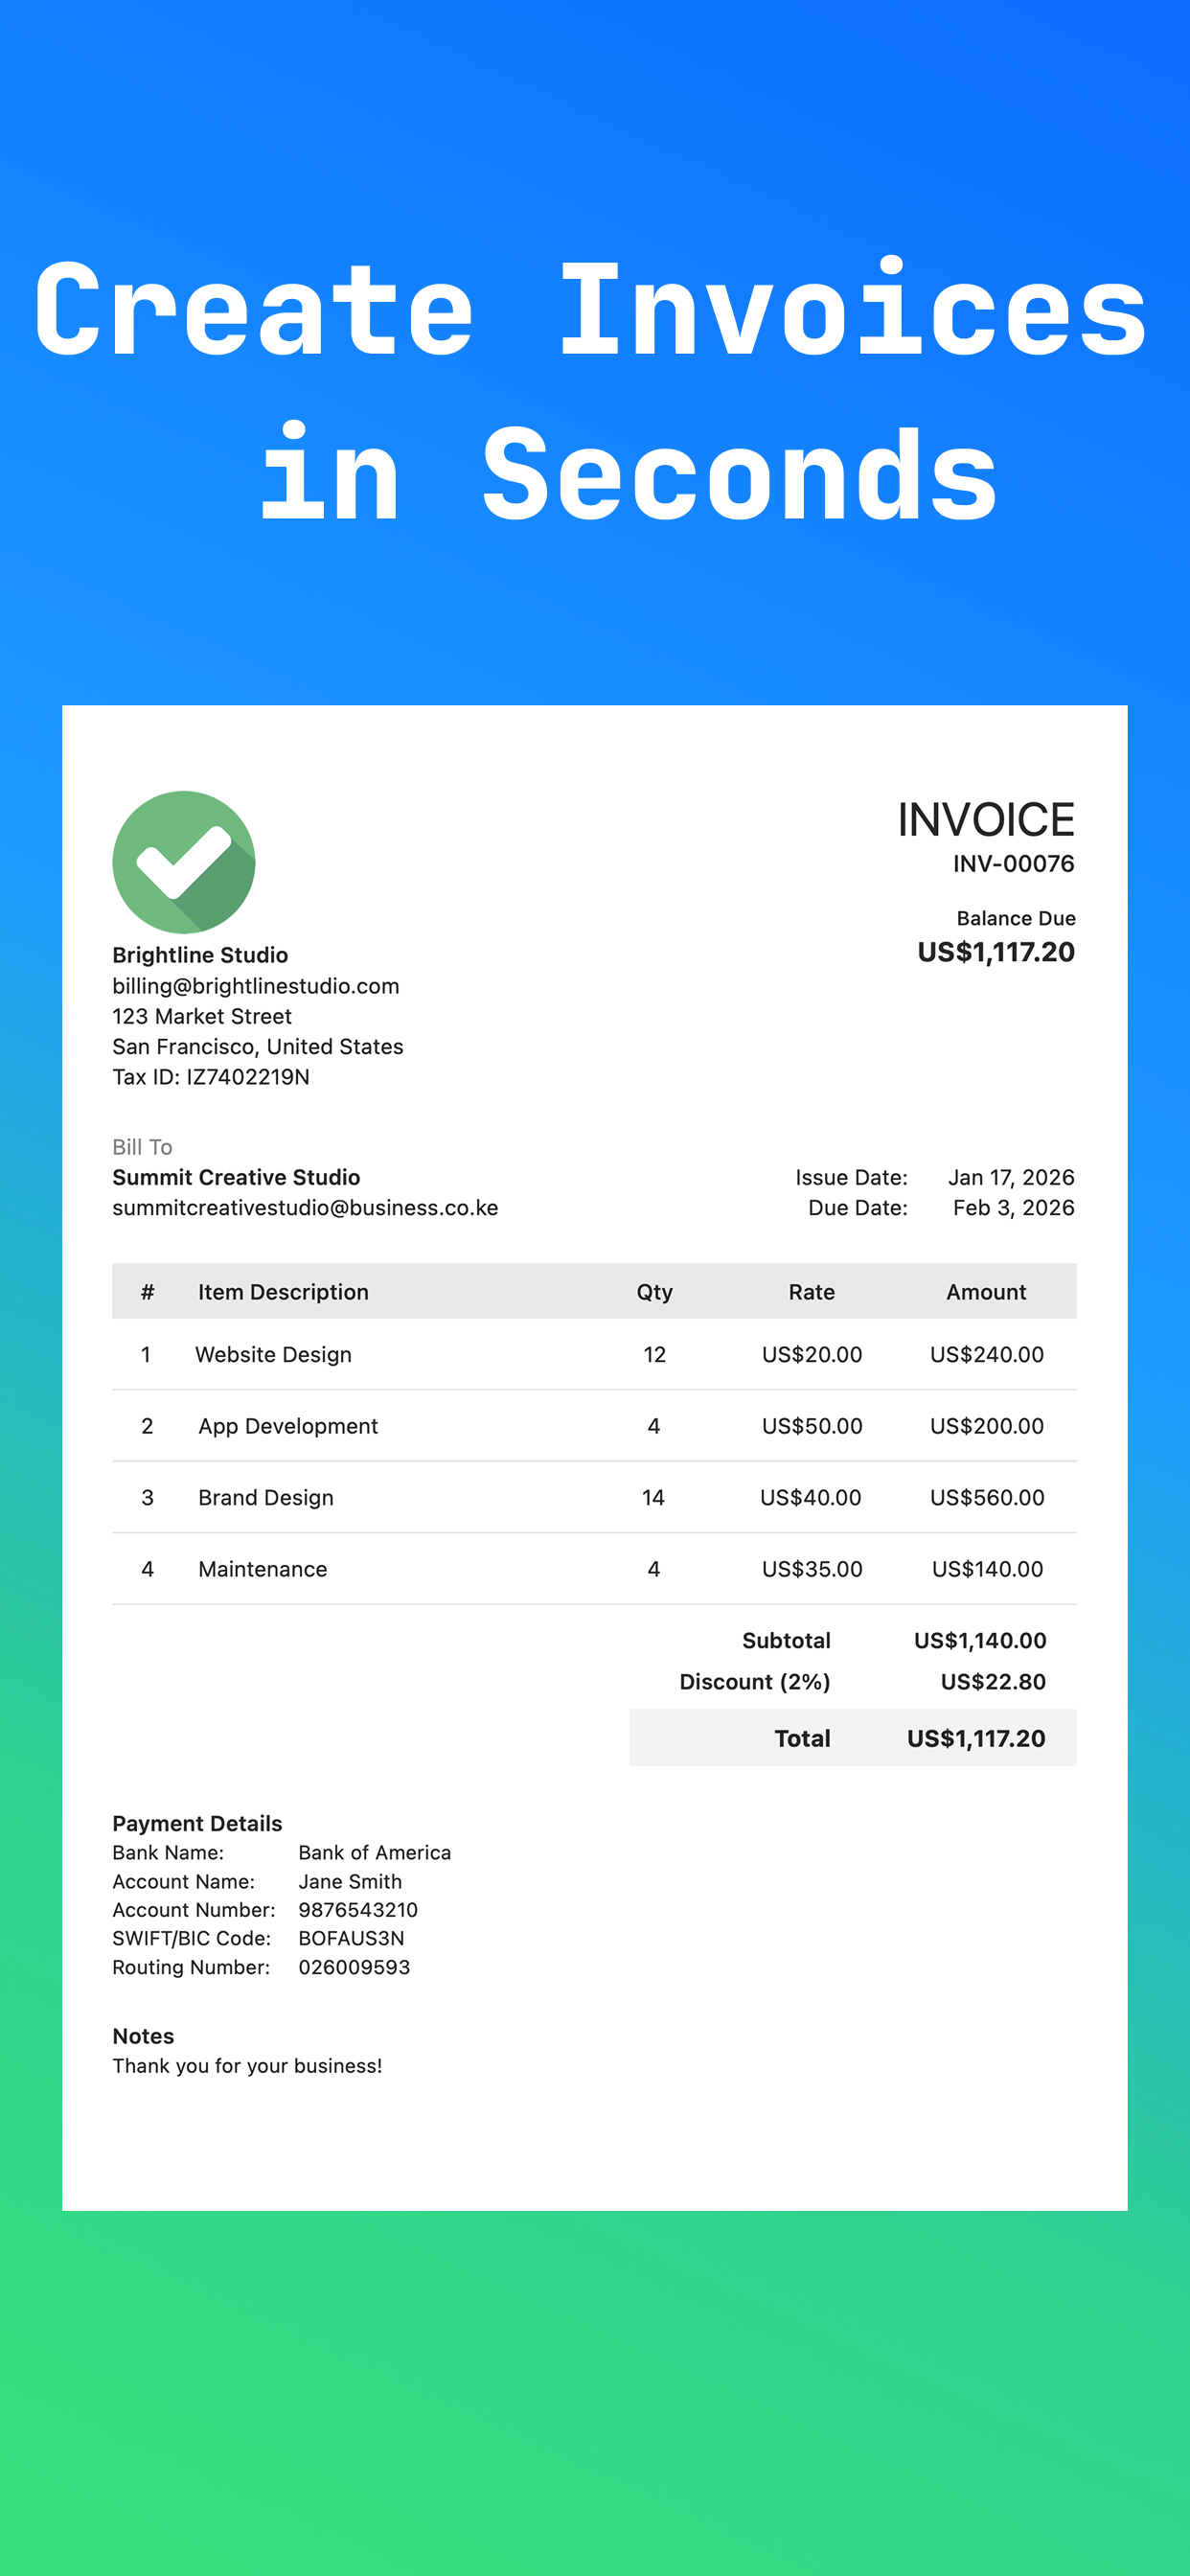Viewport: 1190px width, 2576px height.
Task: Click the billing@brightlinestudio.com email
Action: pos(256,986)
